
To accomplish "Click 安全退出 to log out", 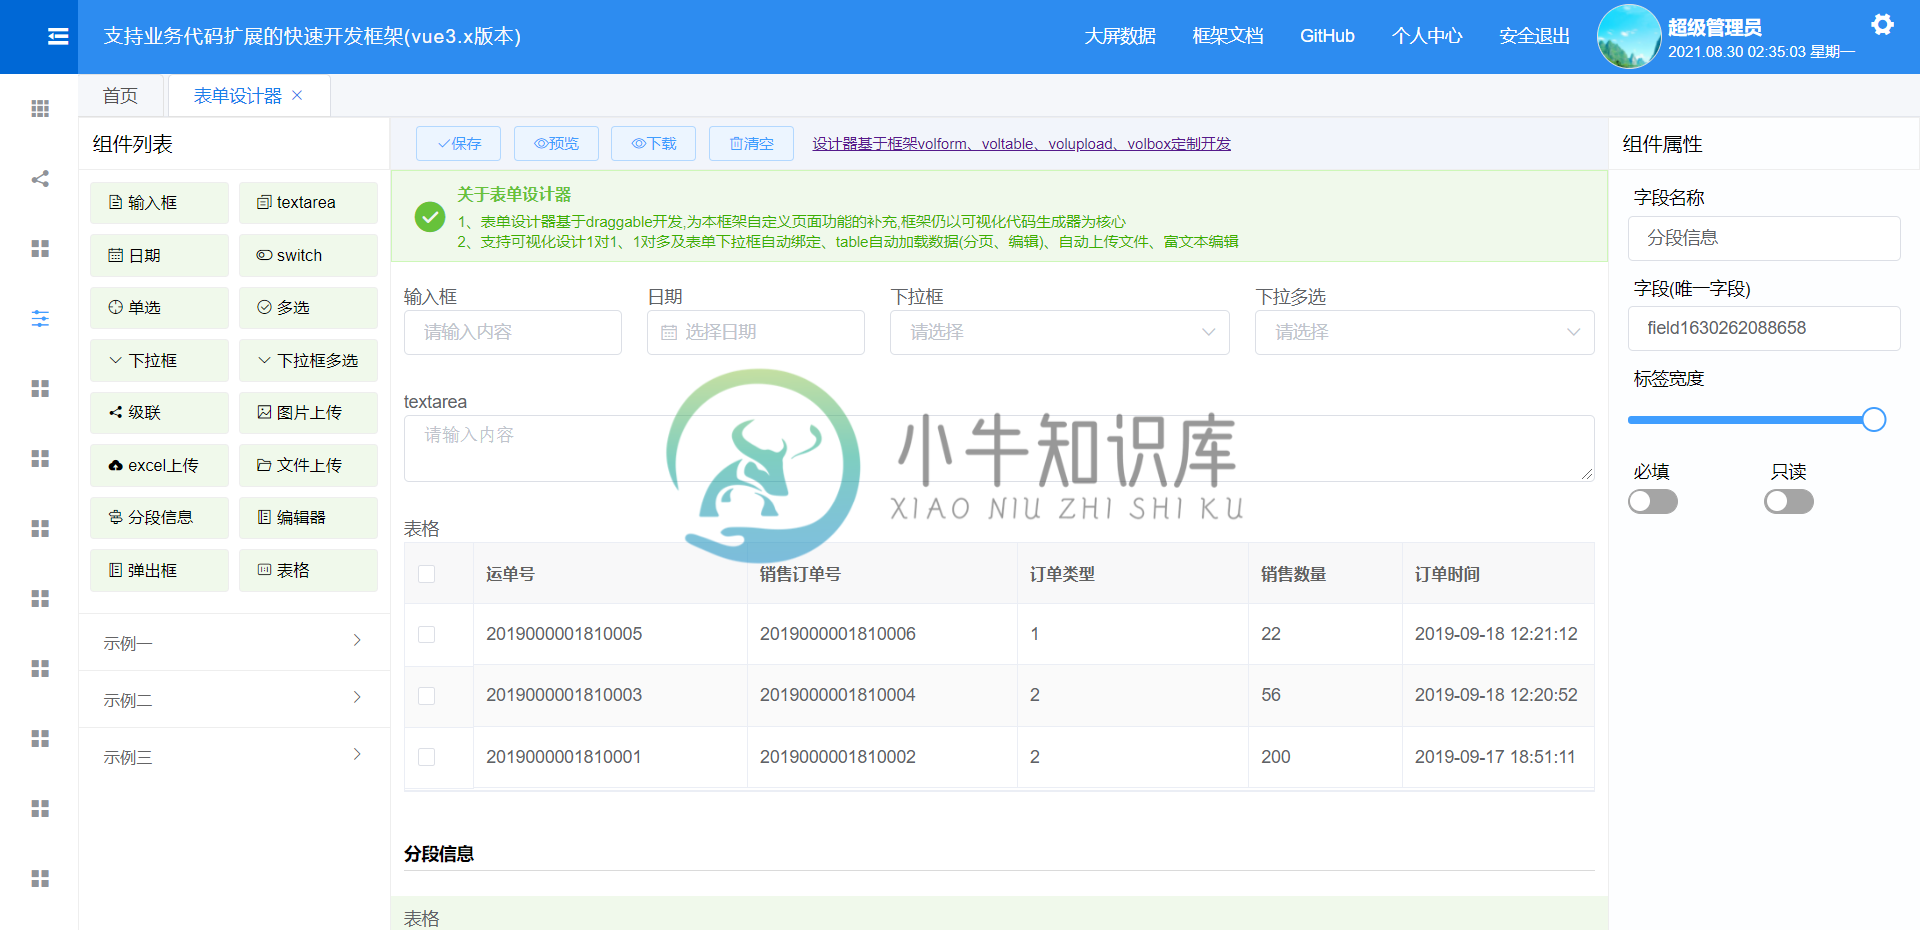I will click(x=1535, y=36).
